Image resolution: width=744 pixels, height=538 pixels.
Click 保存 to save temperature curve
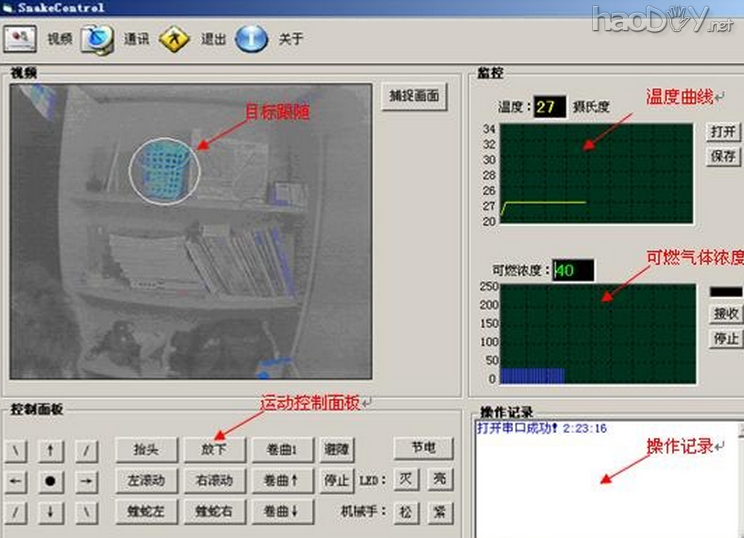click(x=724, y=157)
